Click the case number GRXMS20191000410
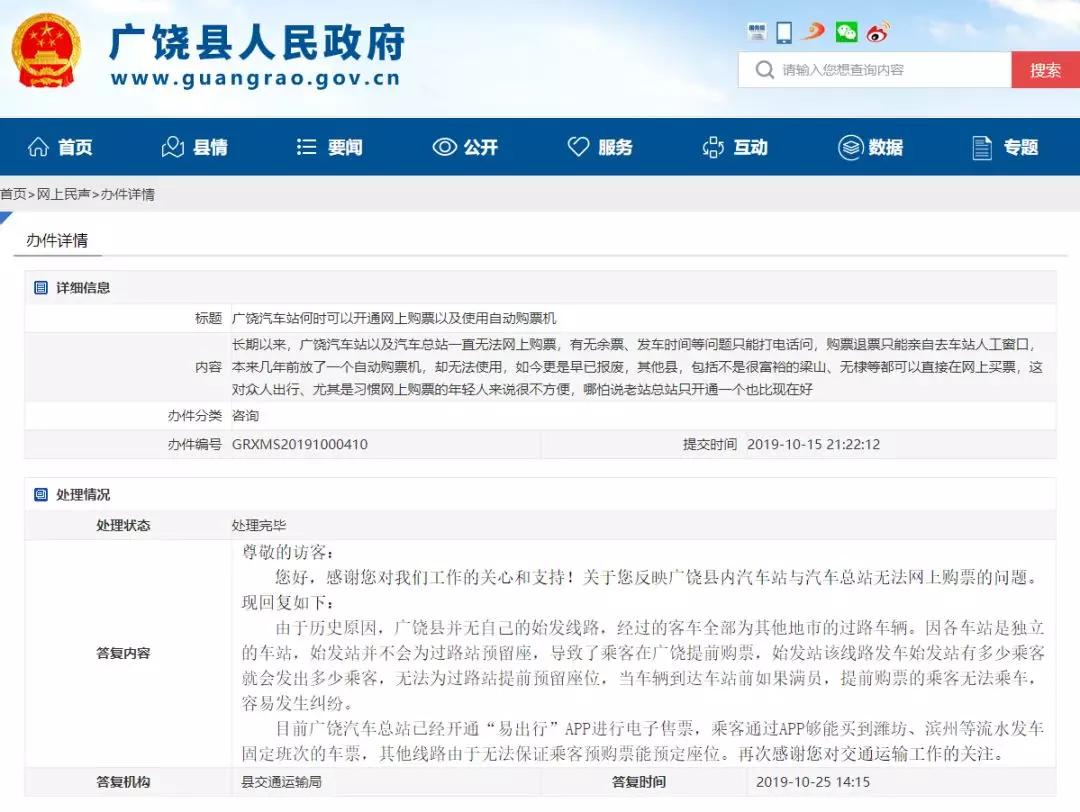This screenshot has width=1080, height=812. pos(300,444)
